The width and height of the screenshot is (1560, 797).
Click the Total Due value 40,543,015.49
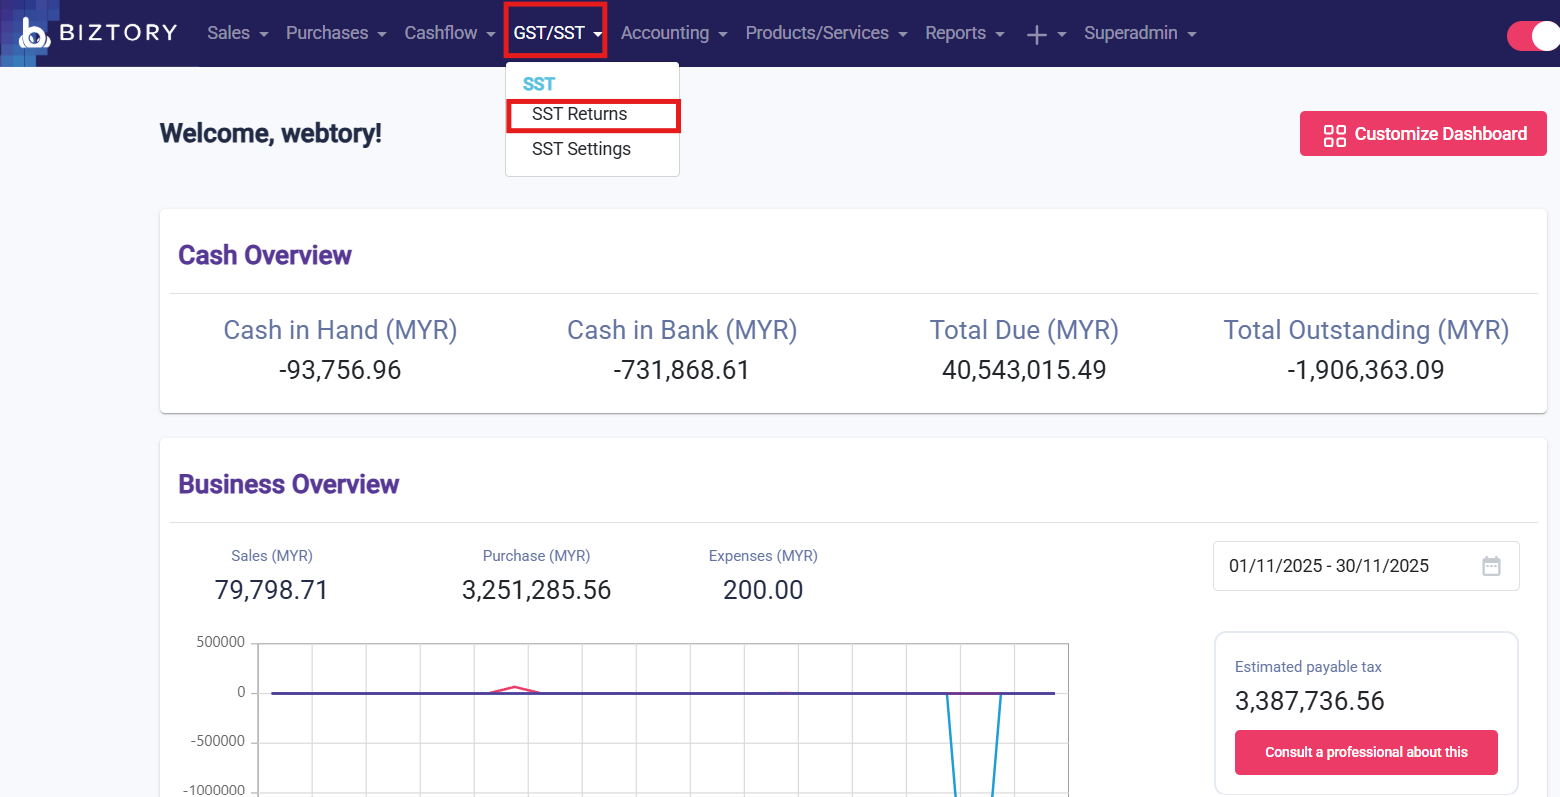(x=1024, y=370)
